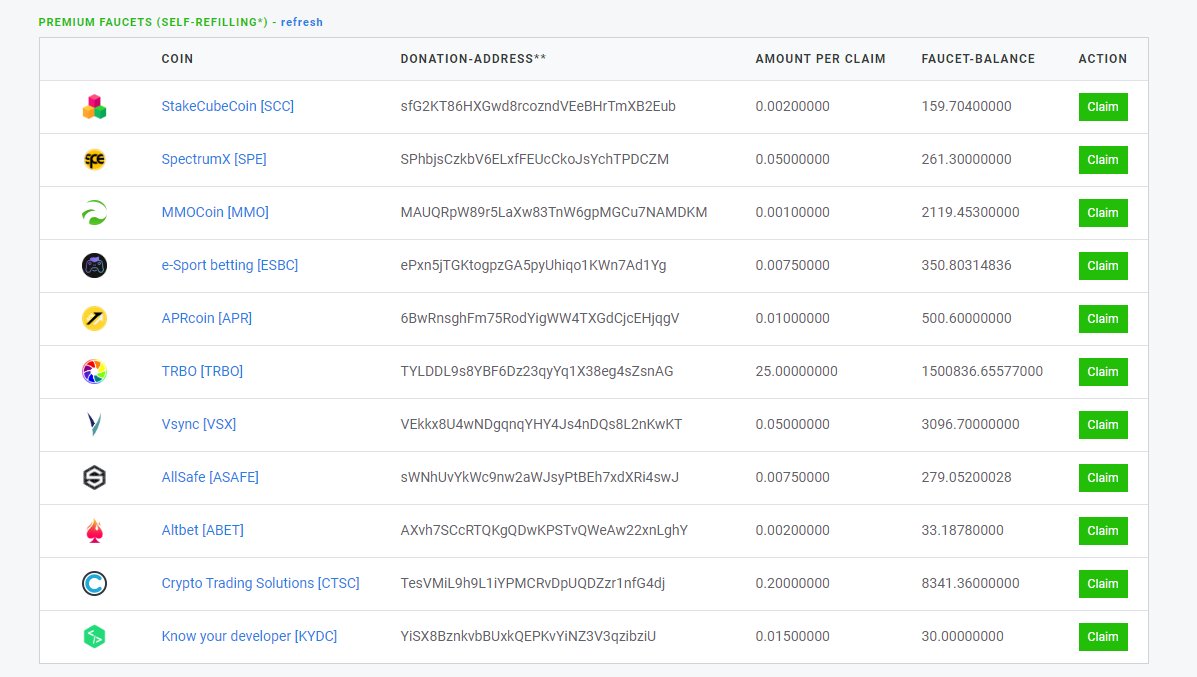Select the Vsync donation address starting VEkkx8U4
This screenshot has height=677, width=1197.
541,424
